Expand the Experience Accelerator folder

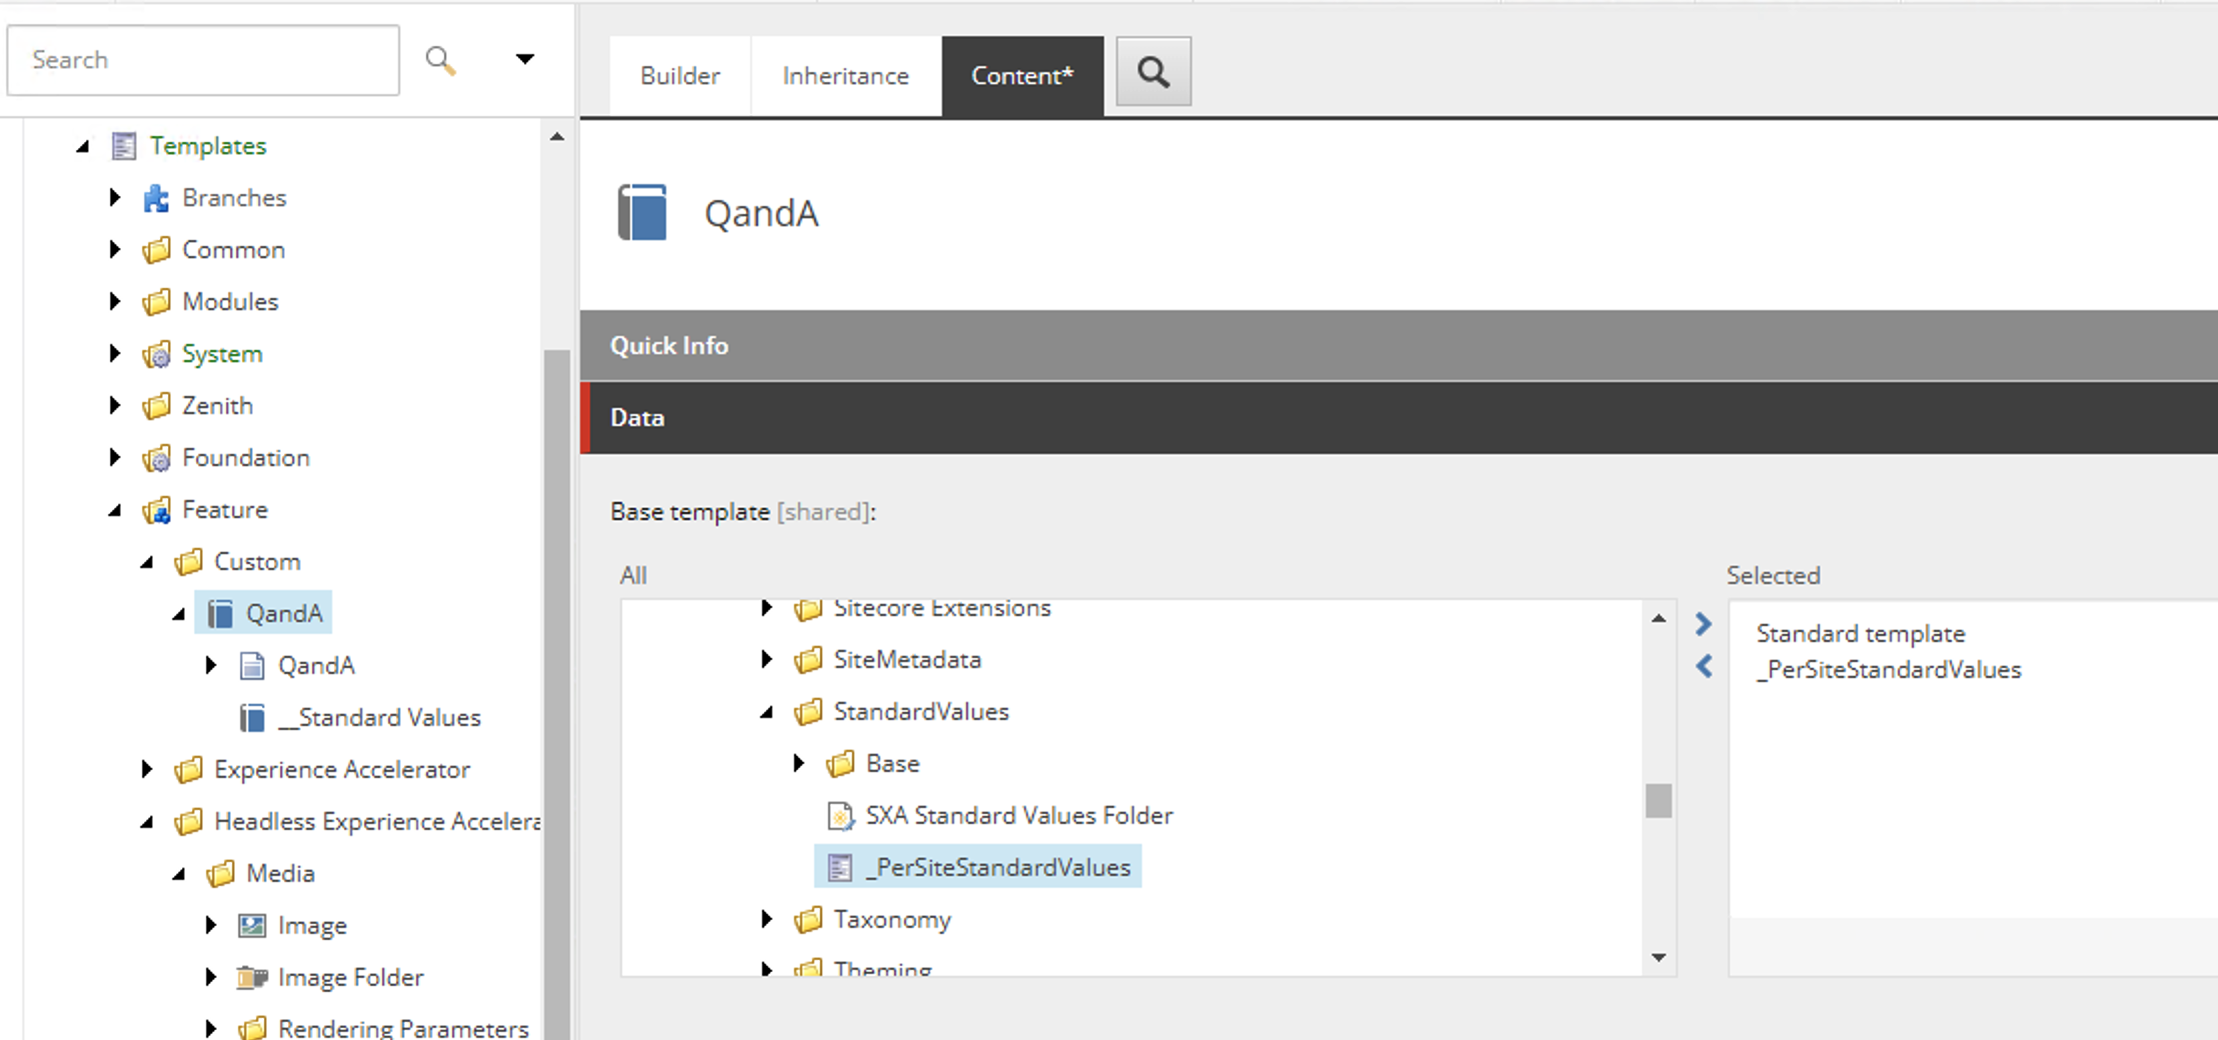[x=147, y=769]
